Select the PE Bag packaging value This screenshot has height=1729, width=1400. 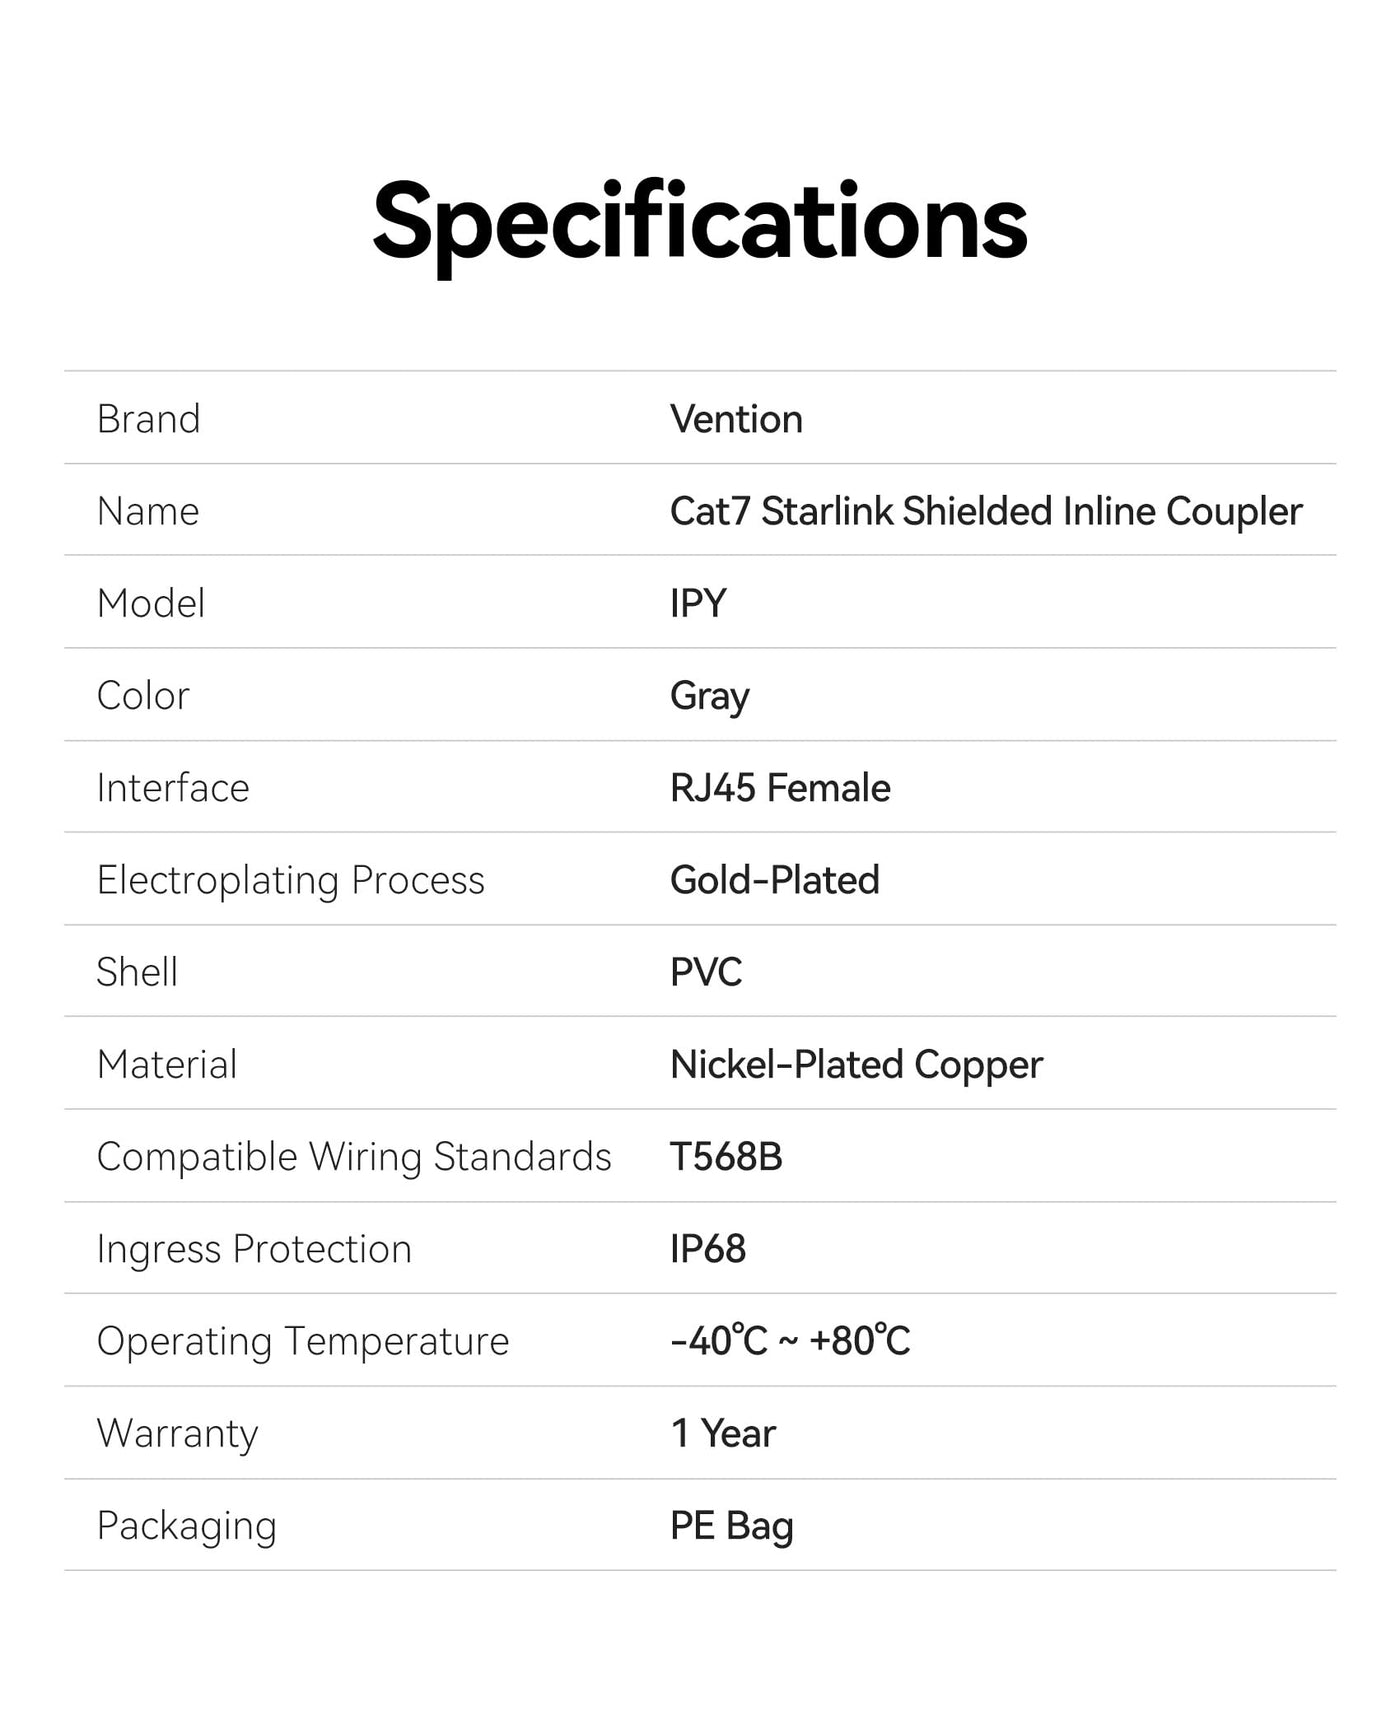732,1528
